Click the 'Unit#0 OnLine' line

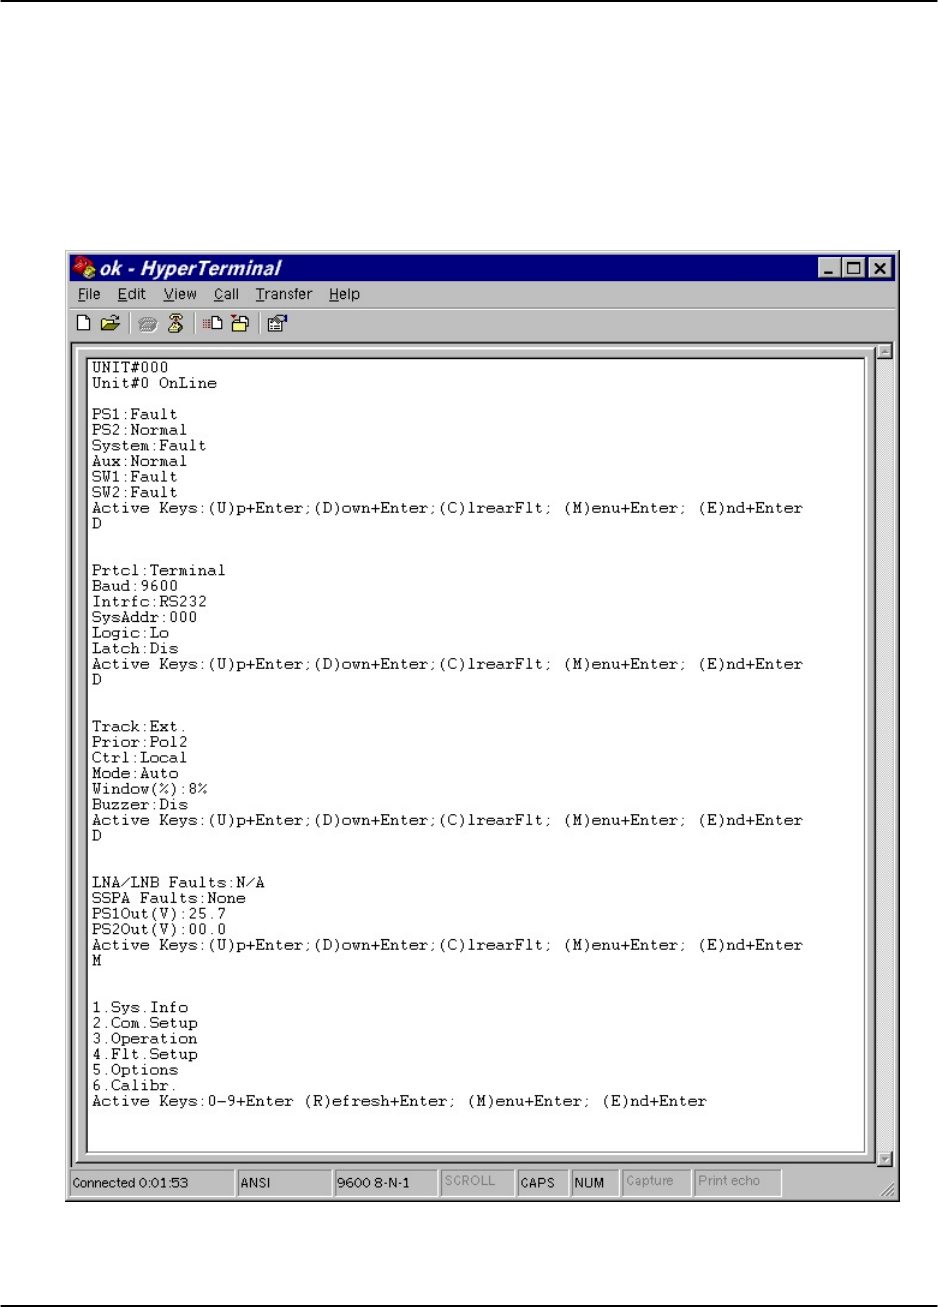154,383
